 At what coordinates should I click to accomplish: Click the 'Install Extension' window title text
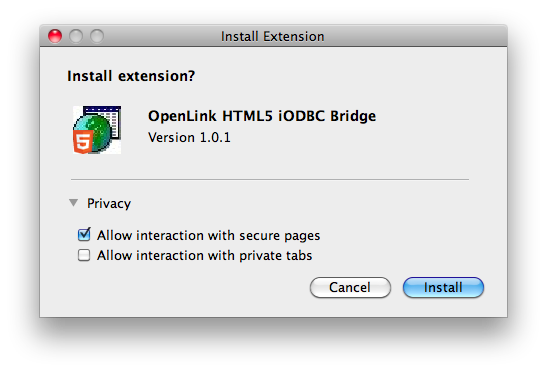click(272, 36)
